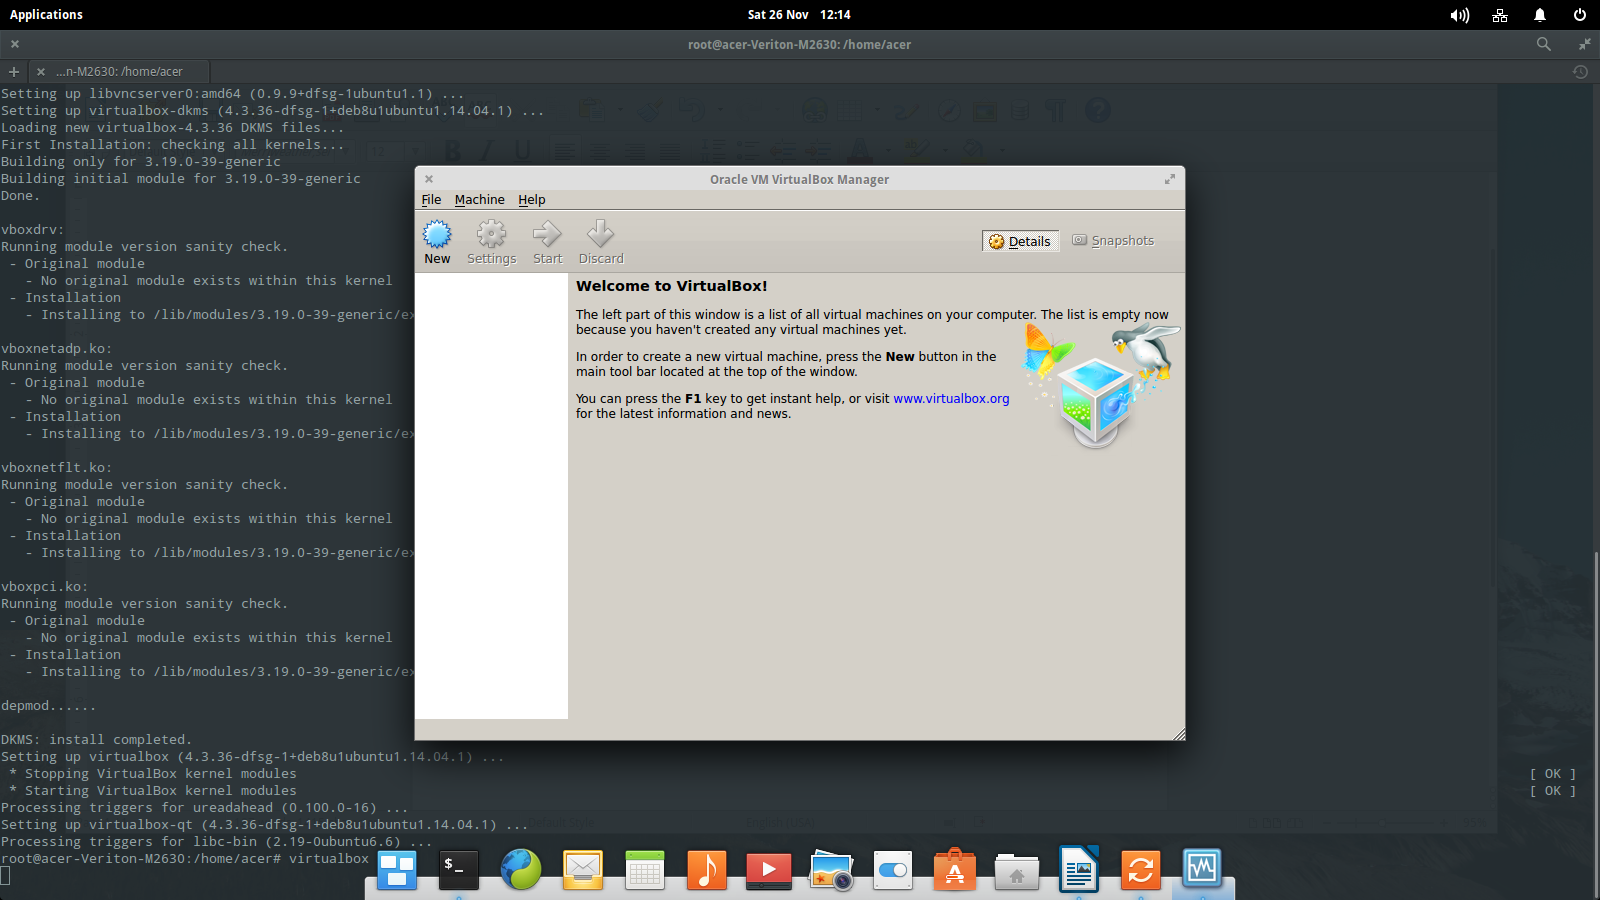This screenshot has width=1600, height=900.
Task: Open the terminal search tool
Action: (x=1544, y=44)
